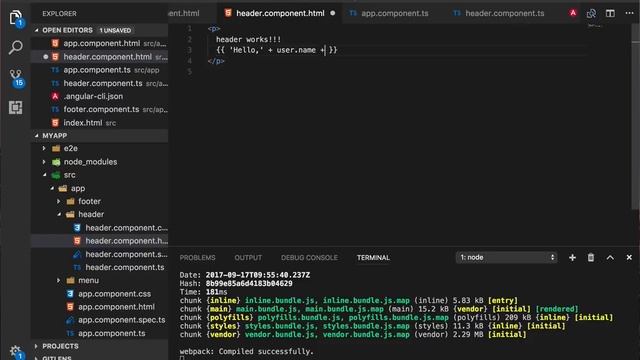Switch to the TERMINAL tab
640x360 pixels.
(x=373, y=258)
